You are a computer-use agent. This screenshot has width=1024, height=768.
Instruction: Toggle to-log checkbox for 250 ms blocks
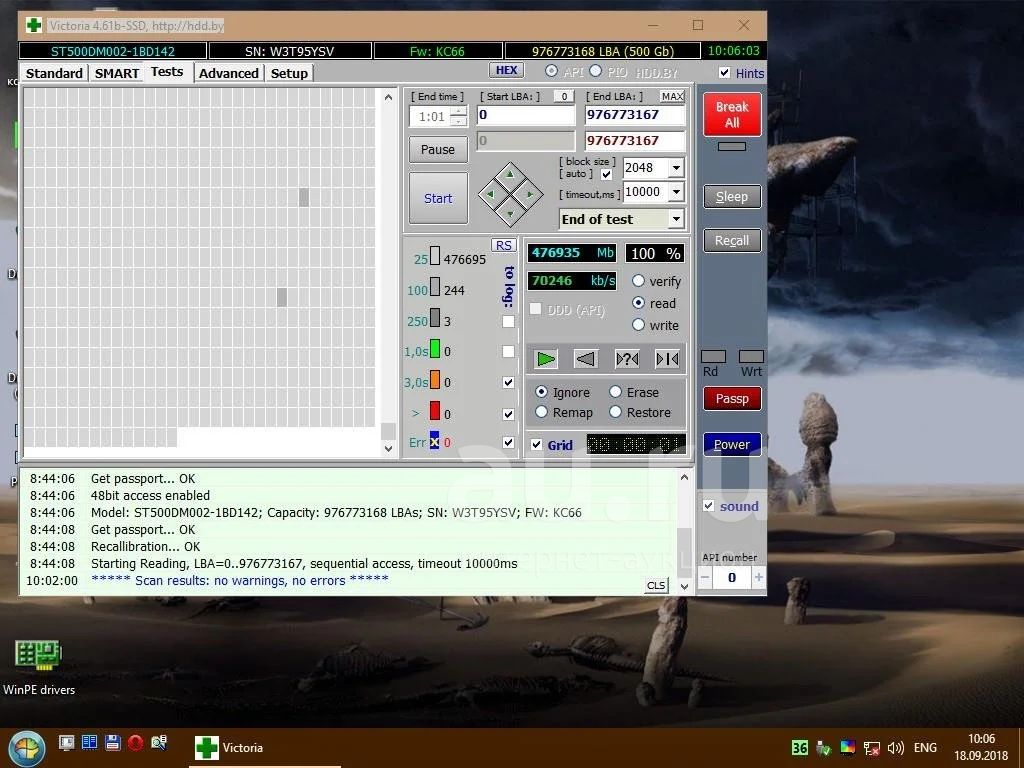pos(508,321)
